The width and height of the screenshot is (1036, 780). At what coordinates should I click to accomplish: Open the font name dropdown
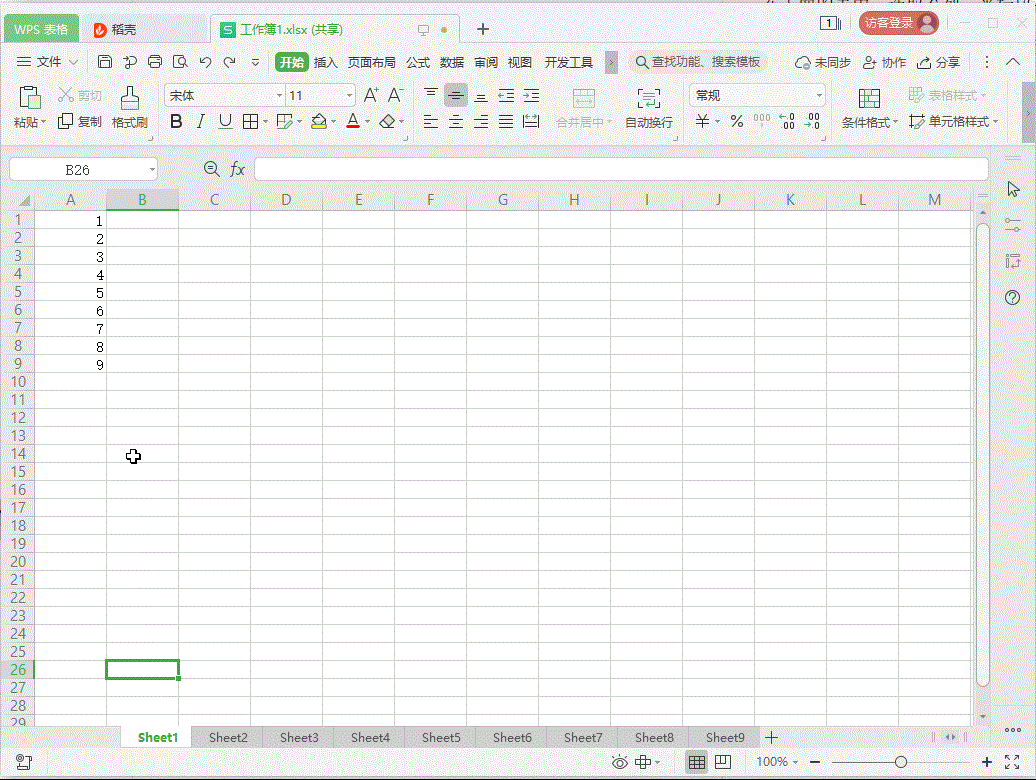[x=279, y=96]
